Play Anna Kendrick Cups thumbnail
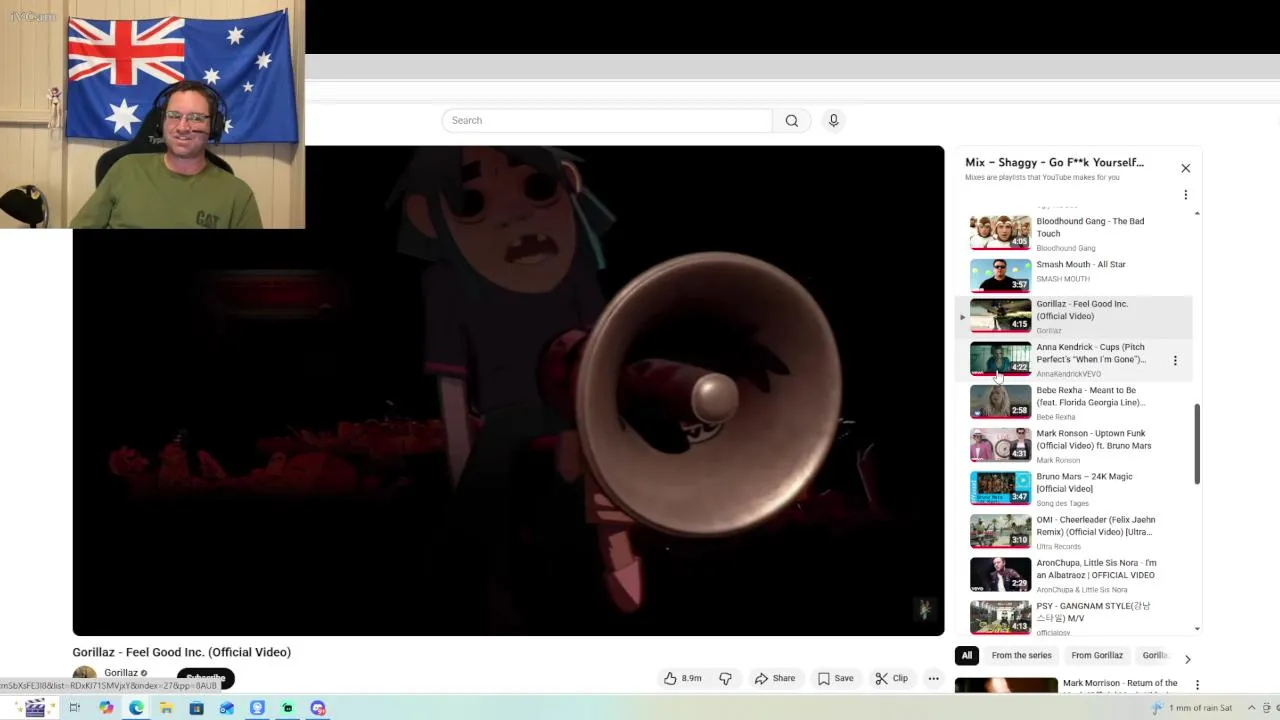 (x=1000, y=359)
